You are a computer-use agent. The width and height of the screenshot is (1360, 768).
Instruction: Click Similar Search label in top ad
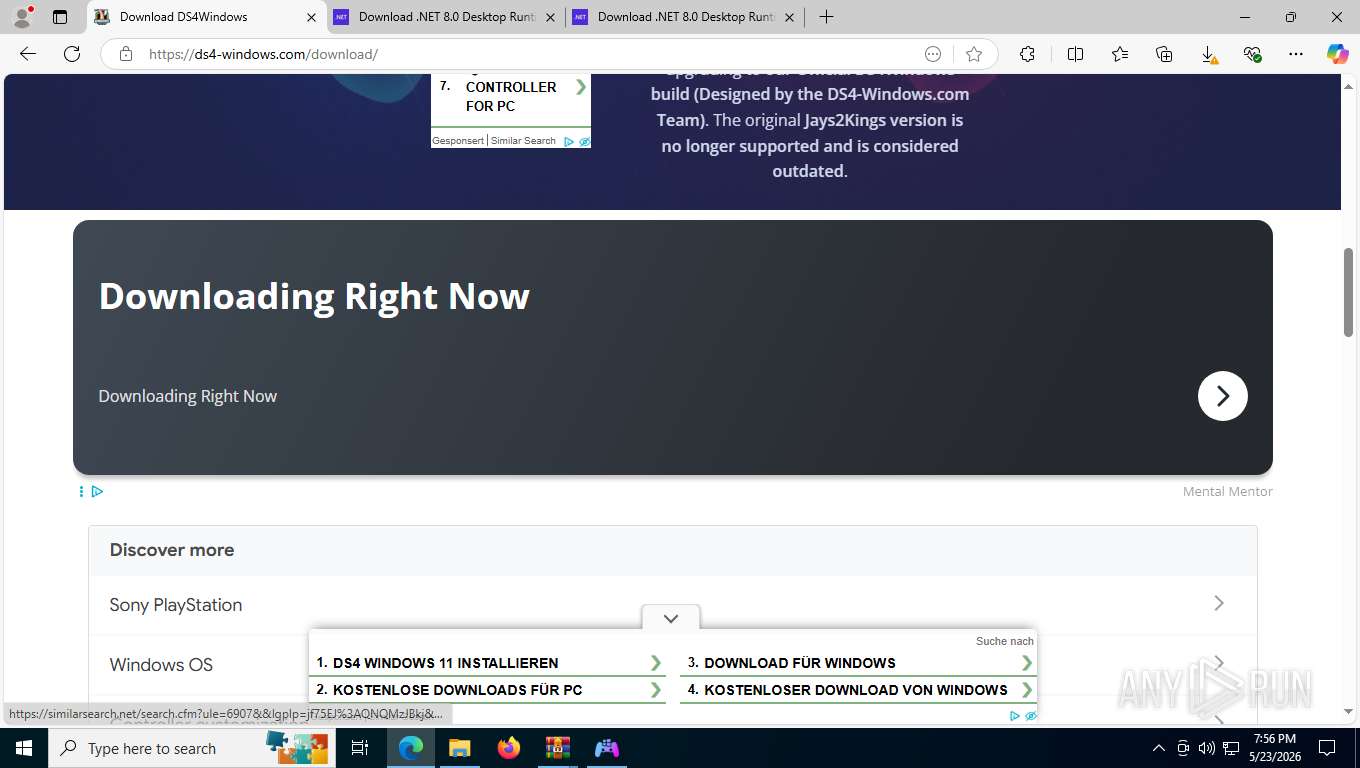click(x=523, y=141)
